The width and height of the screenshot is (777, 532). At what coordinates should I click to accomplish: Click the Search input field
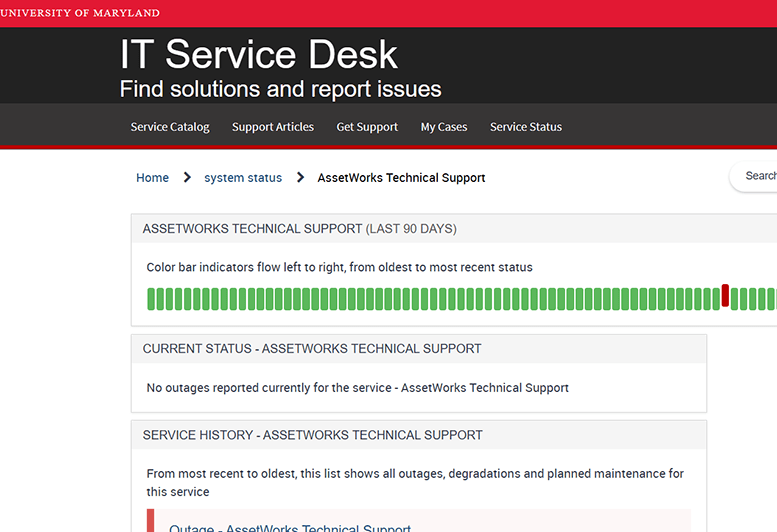click(x=754, y=176)
